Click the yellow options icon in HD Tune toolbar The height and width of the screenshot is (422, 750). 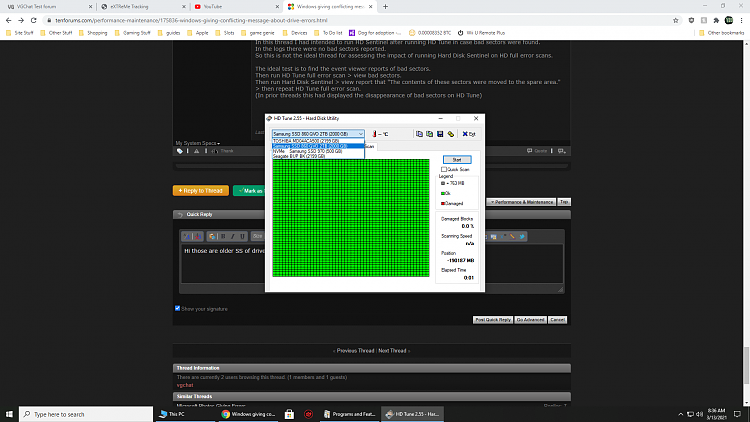(x=451, y=134)
